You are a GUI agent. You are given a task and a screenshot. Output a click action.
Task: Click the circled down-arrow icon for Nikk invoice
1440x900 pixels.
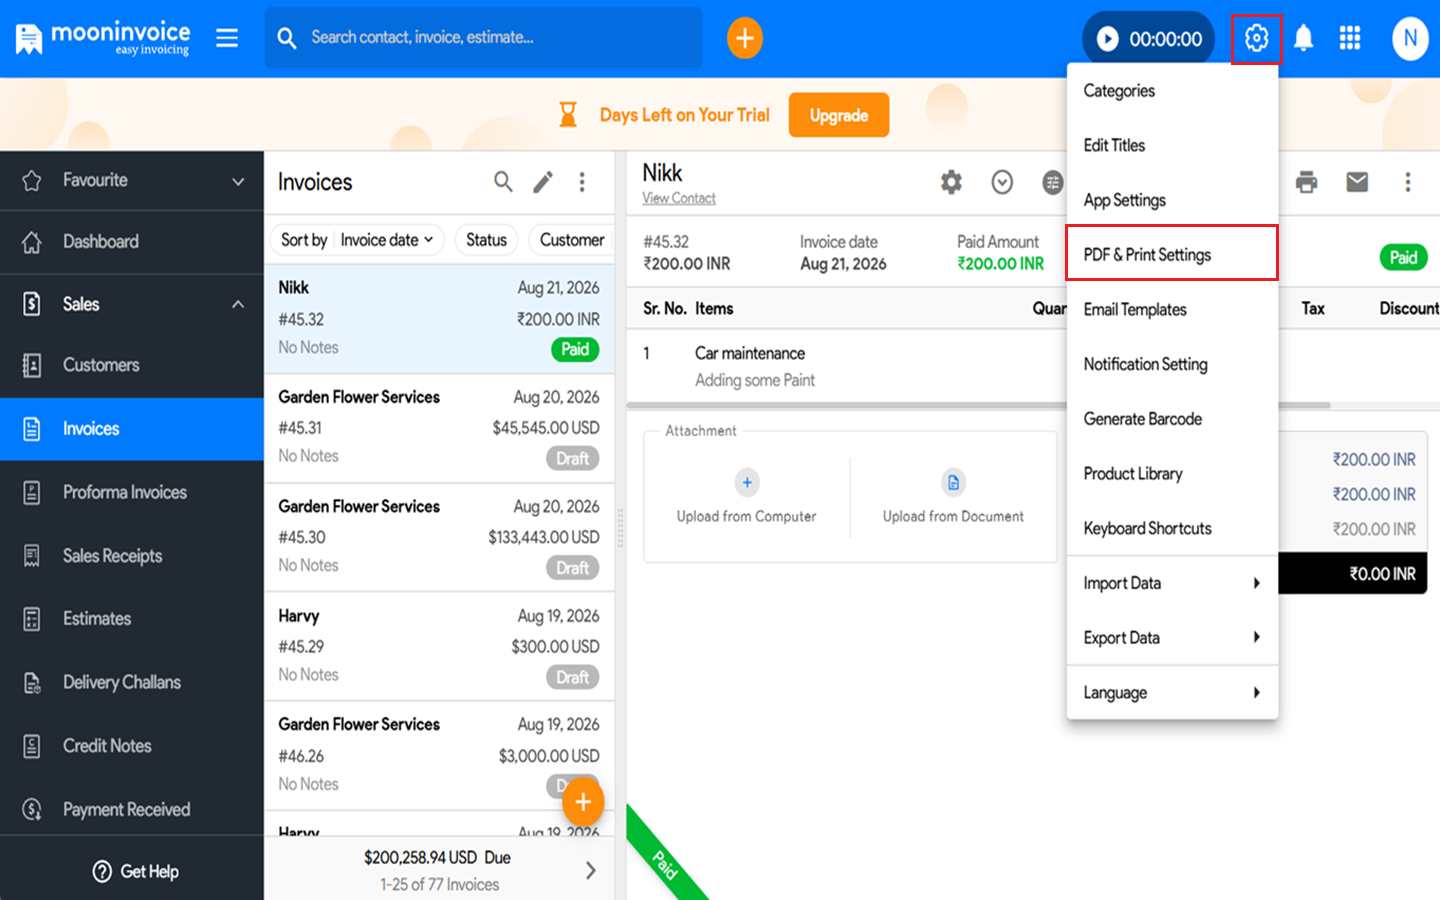[1002, 182]
